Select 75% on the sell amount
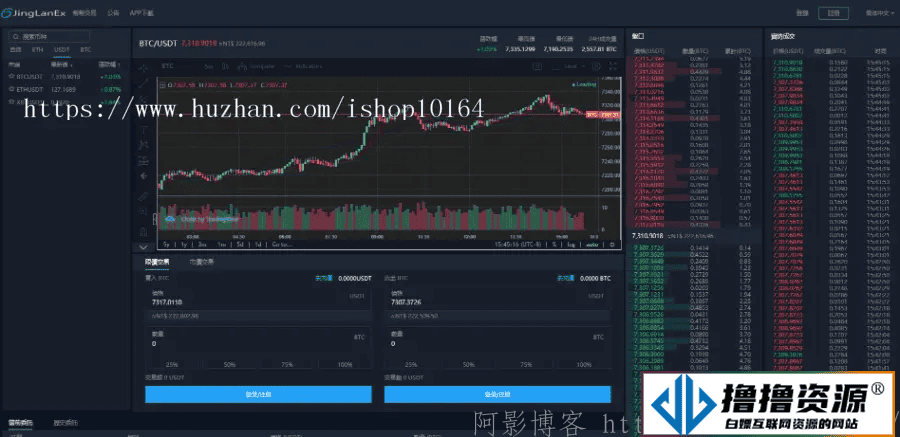The width and height of the screenshot is (900, 437). pyautogui.click(x=526, y=365)
